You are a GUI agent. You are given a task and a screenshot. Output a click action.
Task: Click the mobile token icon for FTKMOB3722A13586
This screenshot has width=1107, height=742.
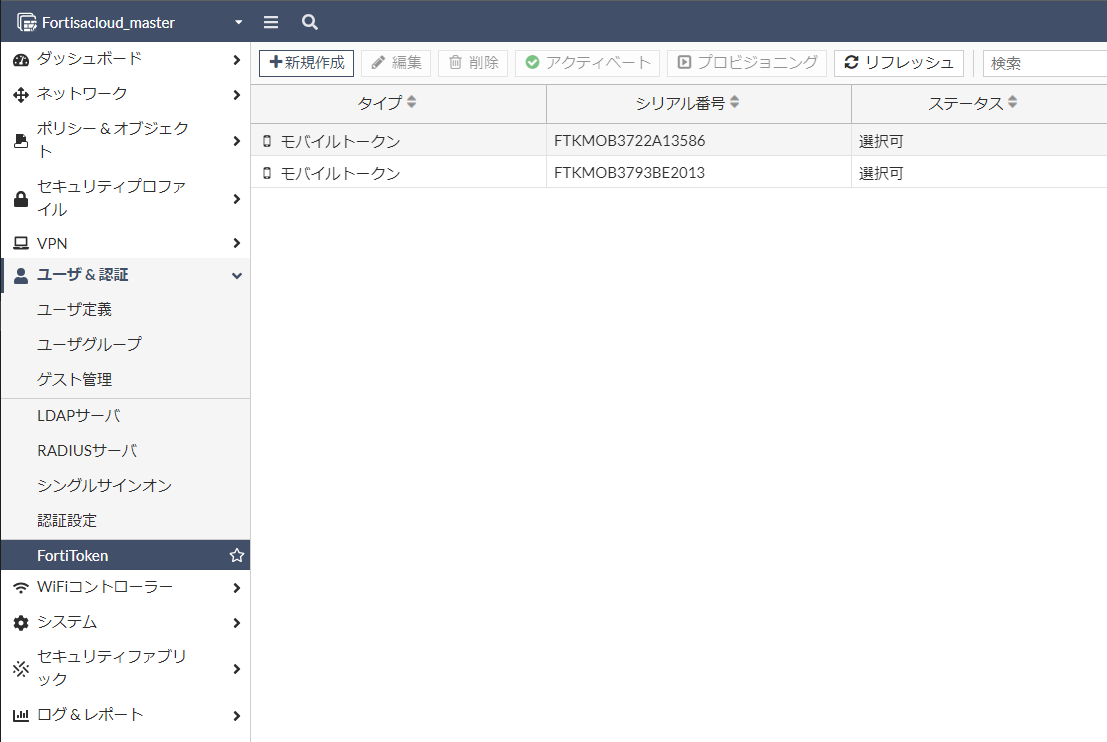click(267, 141)
